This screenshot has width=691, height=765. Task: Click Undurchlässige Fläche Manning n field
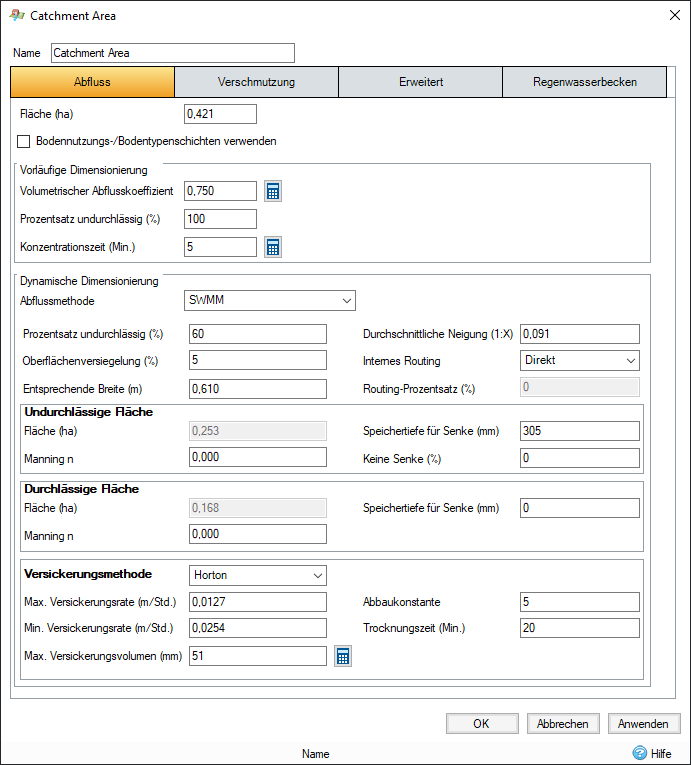click(x=258, y=457)
